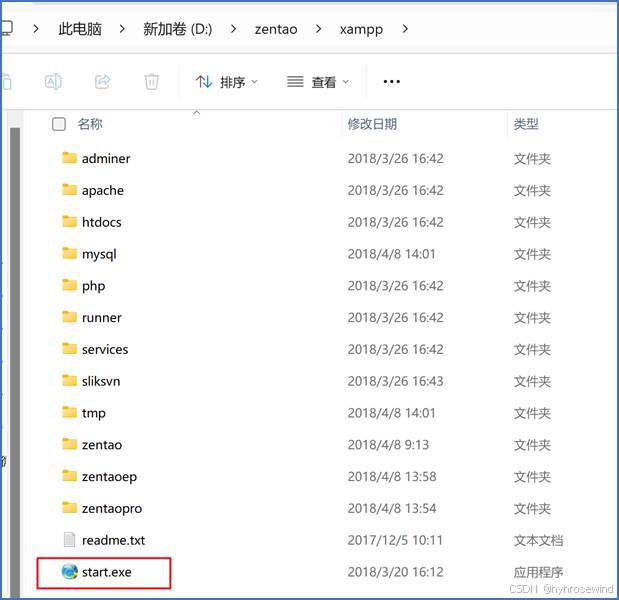This screenshot has height=600, width=619.
Task: Click the 2018/4/8 13:58 date of zentaoep
Action: [x=392, y=476]
